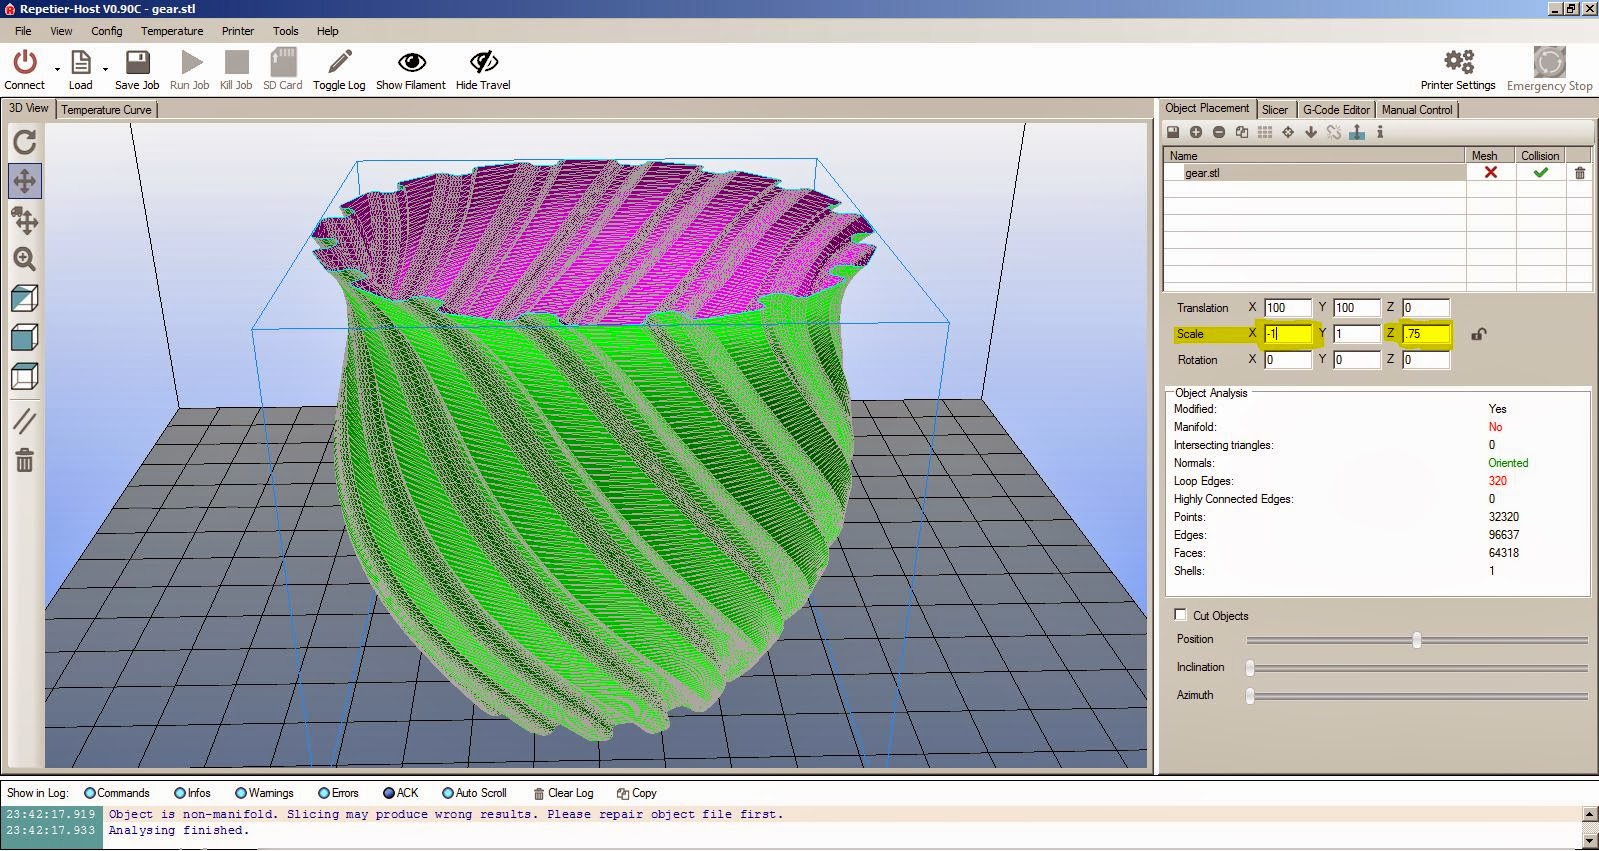Screen dimensions: 1599x851
Task: Open the File menu
Action: pos(23,31)
